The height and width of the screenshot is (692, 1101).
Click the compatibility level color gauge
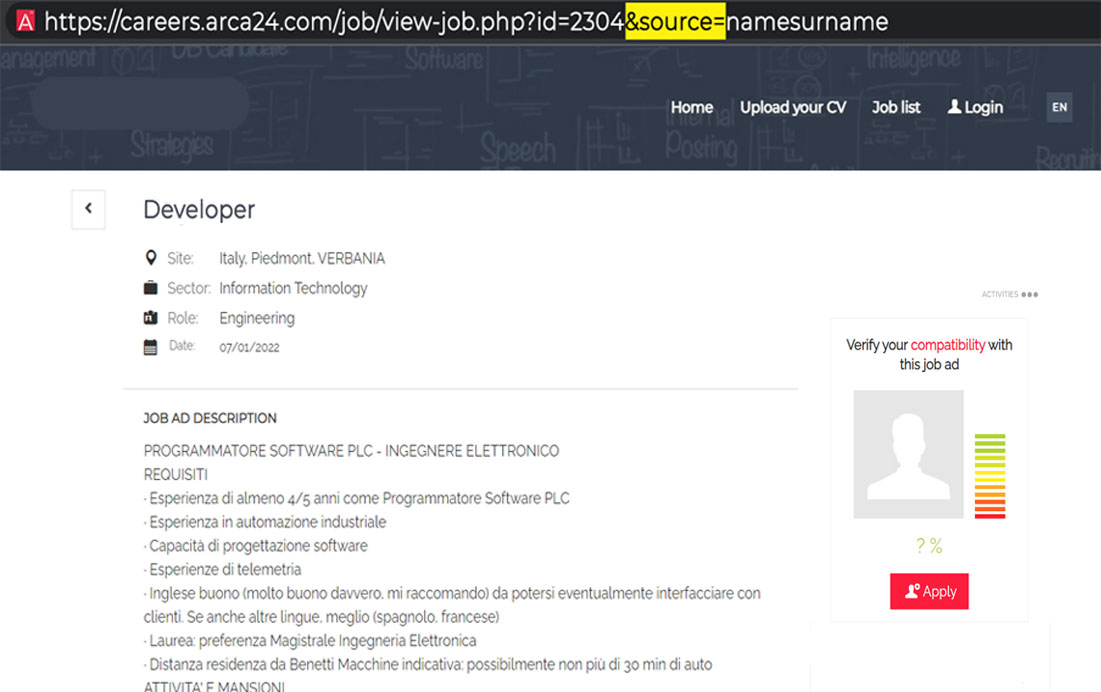[x=989, y=476]
